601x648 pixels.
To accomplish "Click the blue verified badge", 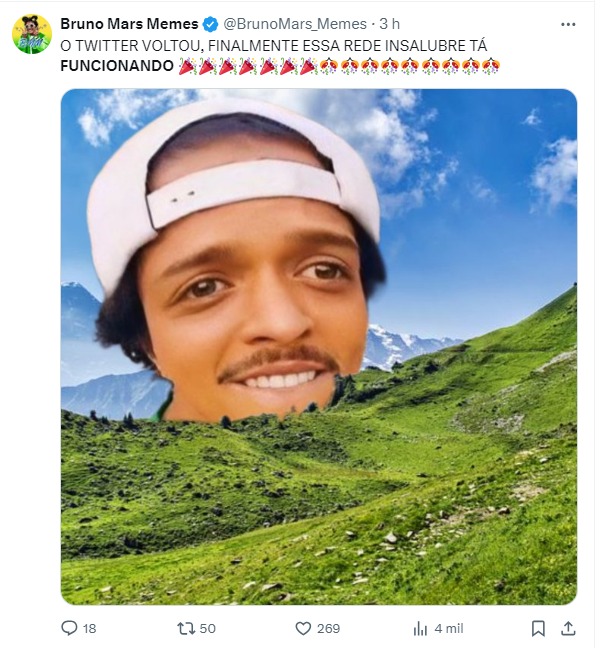I will (x=210, y=24).
